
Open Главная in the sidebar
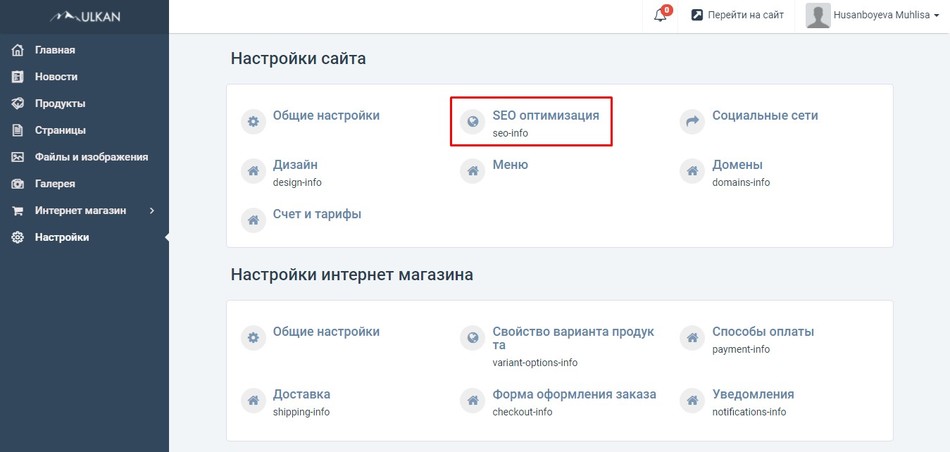[55, 50]
